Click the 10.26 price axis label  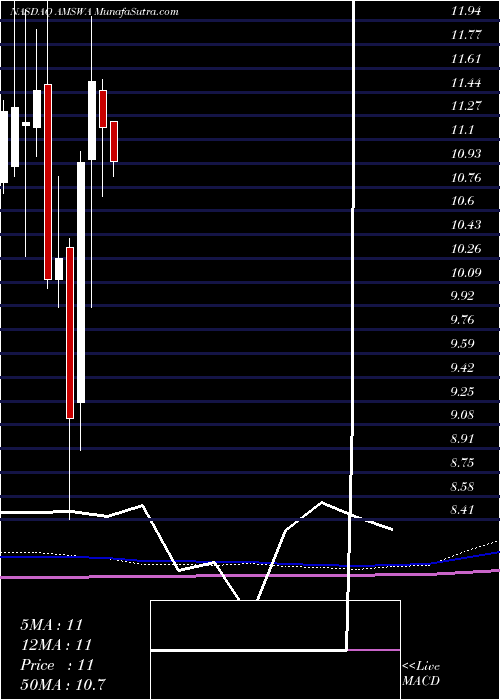click(466, 249)
